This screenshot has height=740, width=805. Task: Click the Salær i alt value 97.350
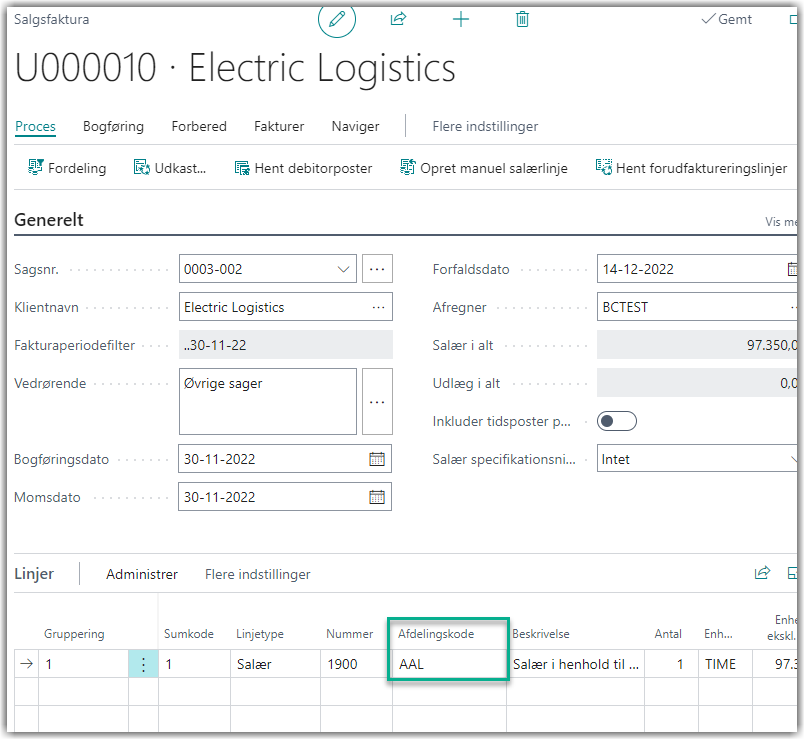tap(697, 345)
